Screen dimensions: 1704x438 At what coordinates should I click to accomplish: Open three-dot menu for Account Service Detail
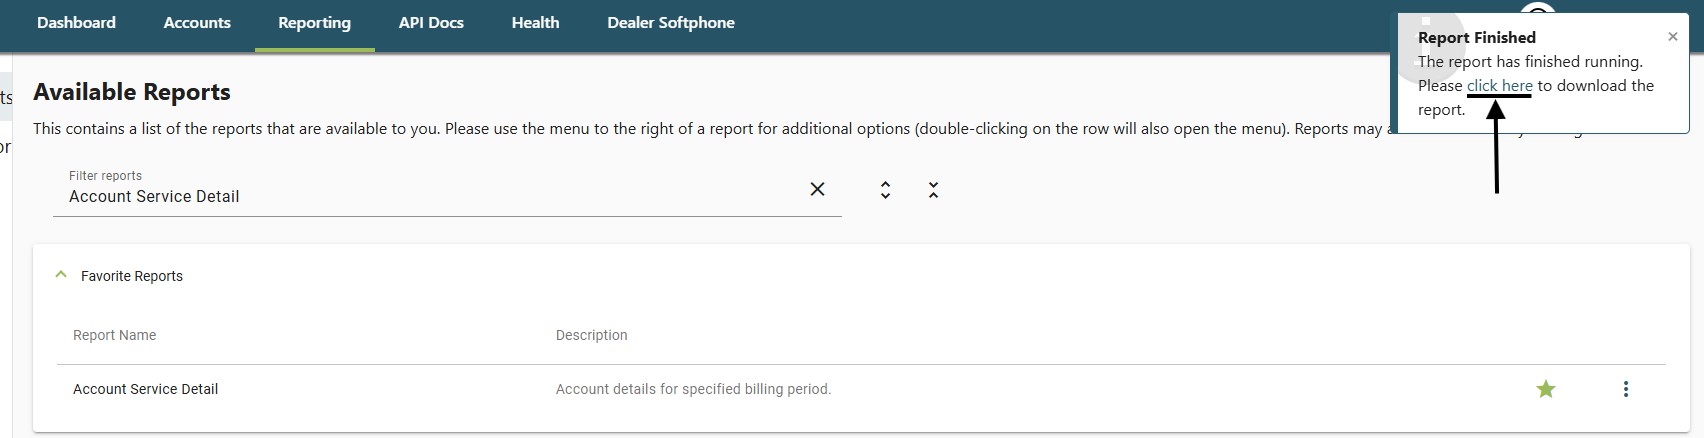click(1626, 389)
